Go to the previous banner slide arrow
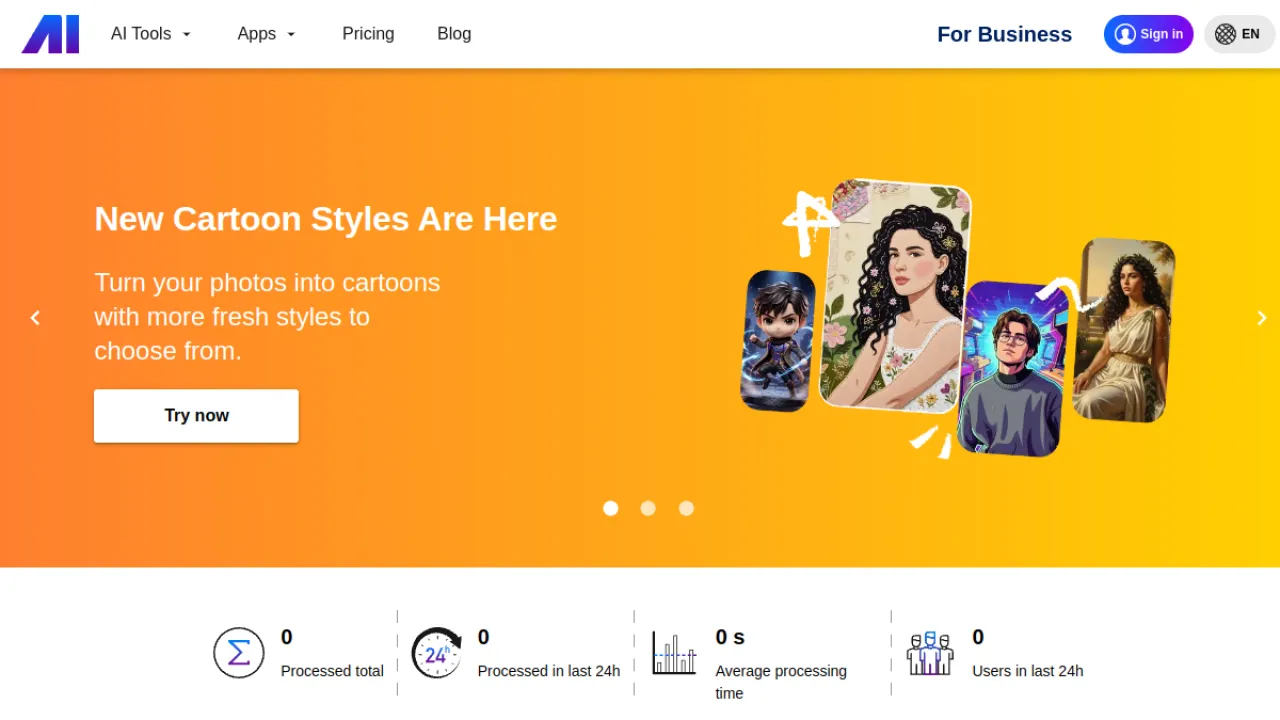The width and height of the screenshot is (1280, 720). point(35,318)
